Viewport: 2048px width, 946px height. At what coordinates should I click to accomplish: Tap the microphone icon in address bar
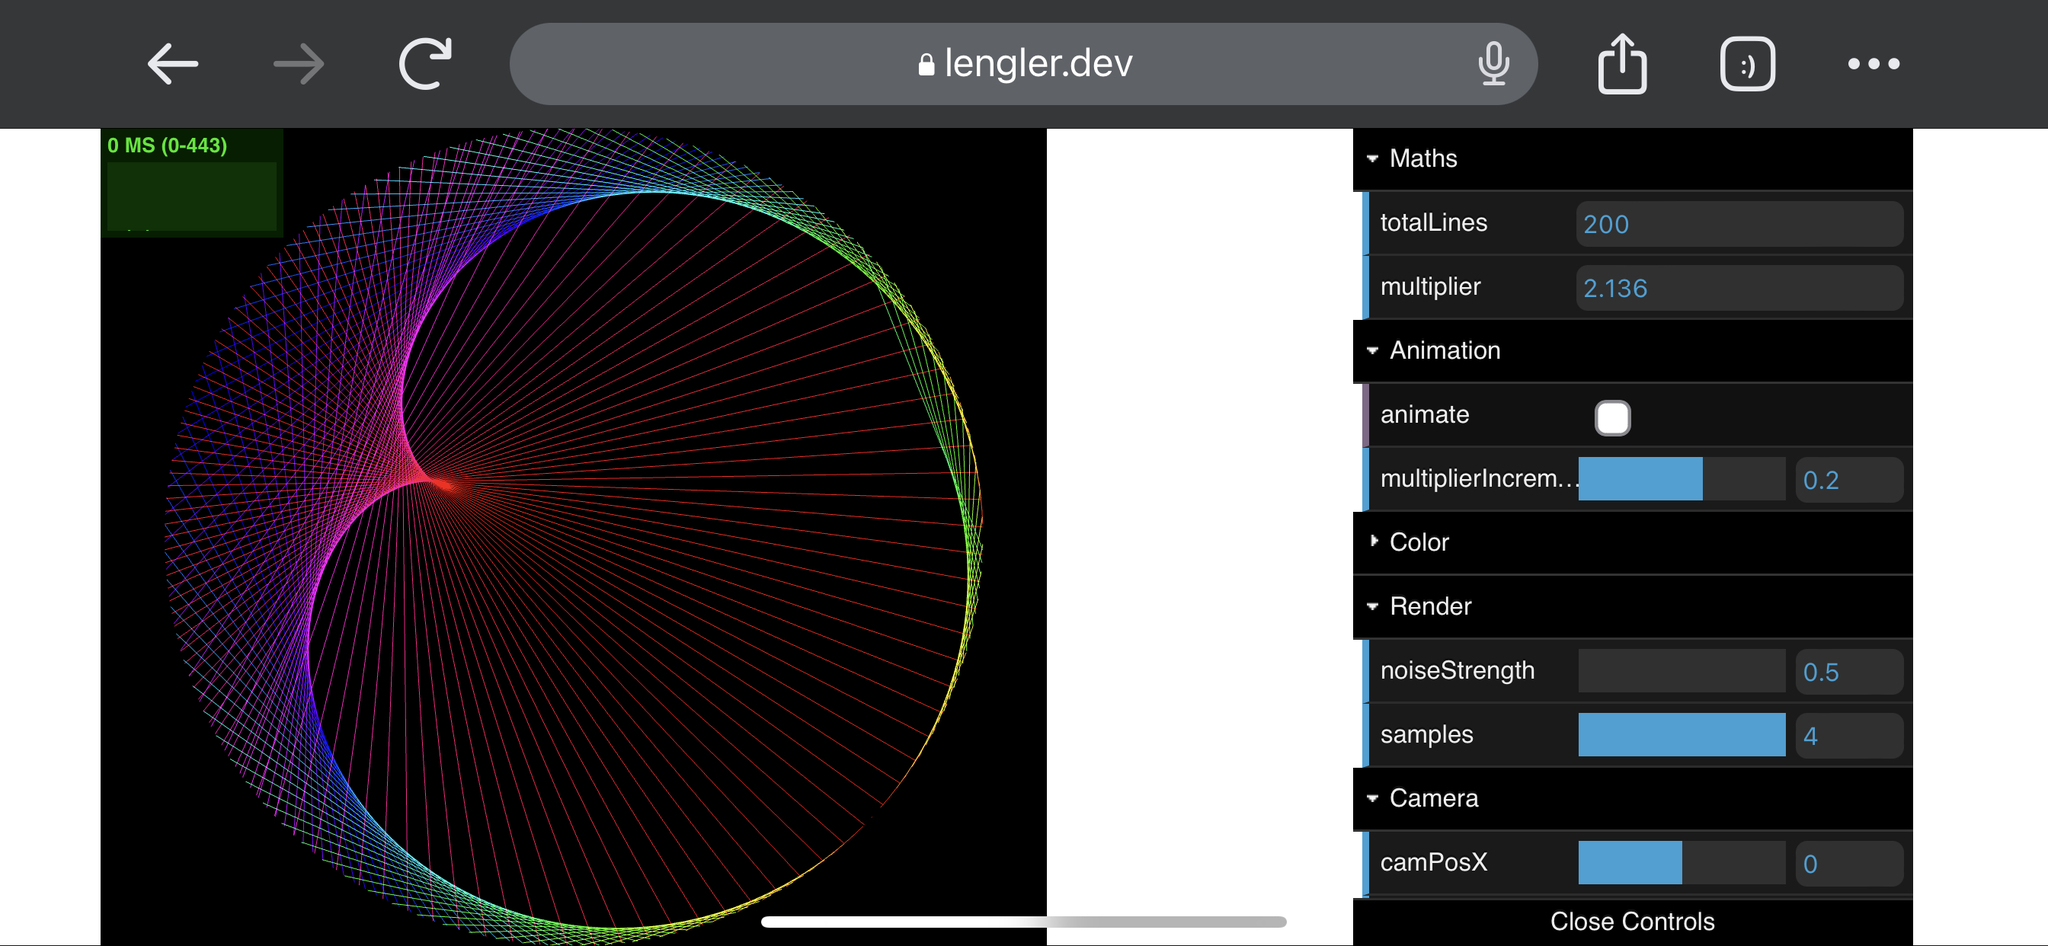tap(1493, 64)
